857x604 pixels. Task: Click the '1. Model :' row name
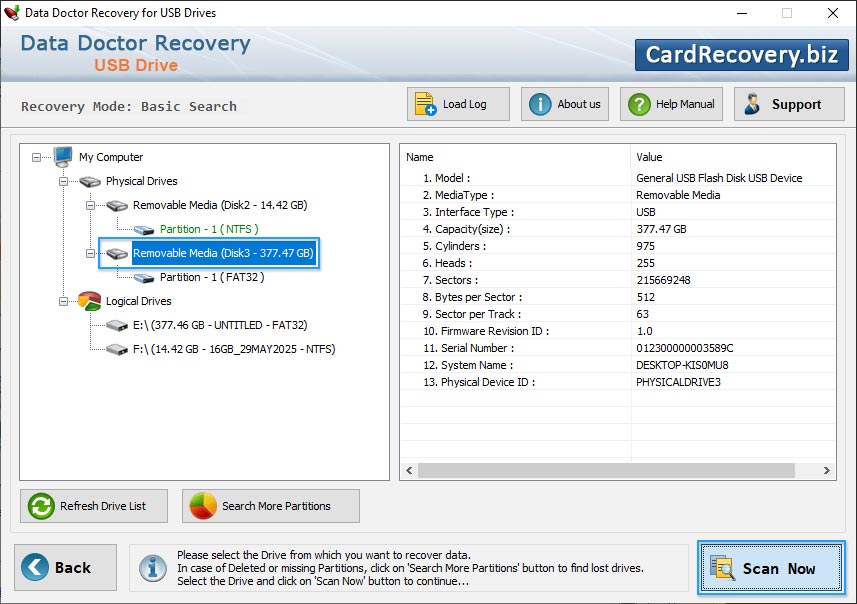click(x=446, y=178)
